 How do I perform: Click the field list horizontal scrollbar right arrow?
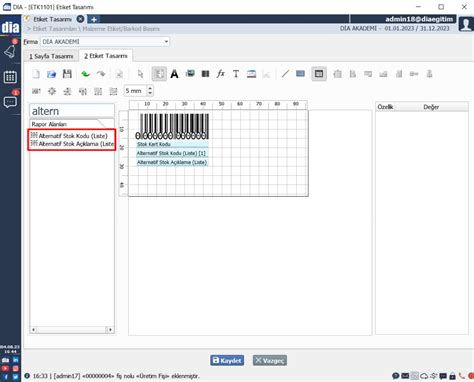110,330
